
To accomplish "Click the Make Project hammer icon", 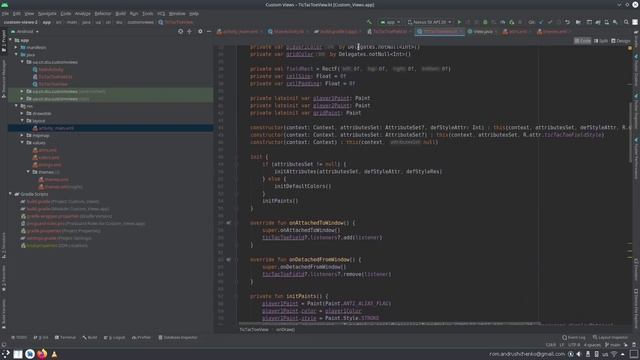I will coord(369,22).
